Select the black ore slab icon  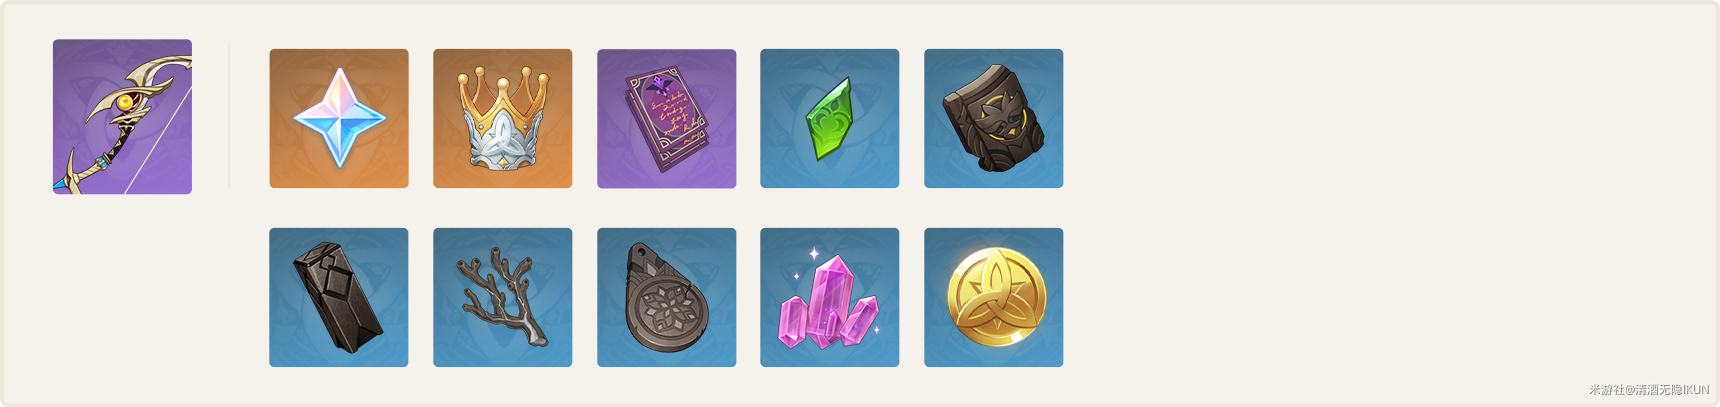tap(339, 297)
